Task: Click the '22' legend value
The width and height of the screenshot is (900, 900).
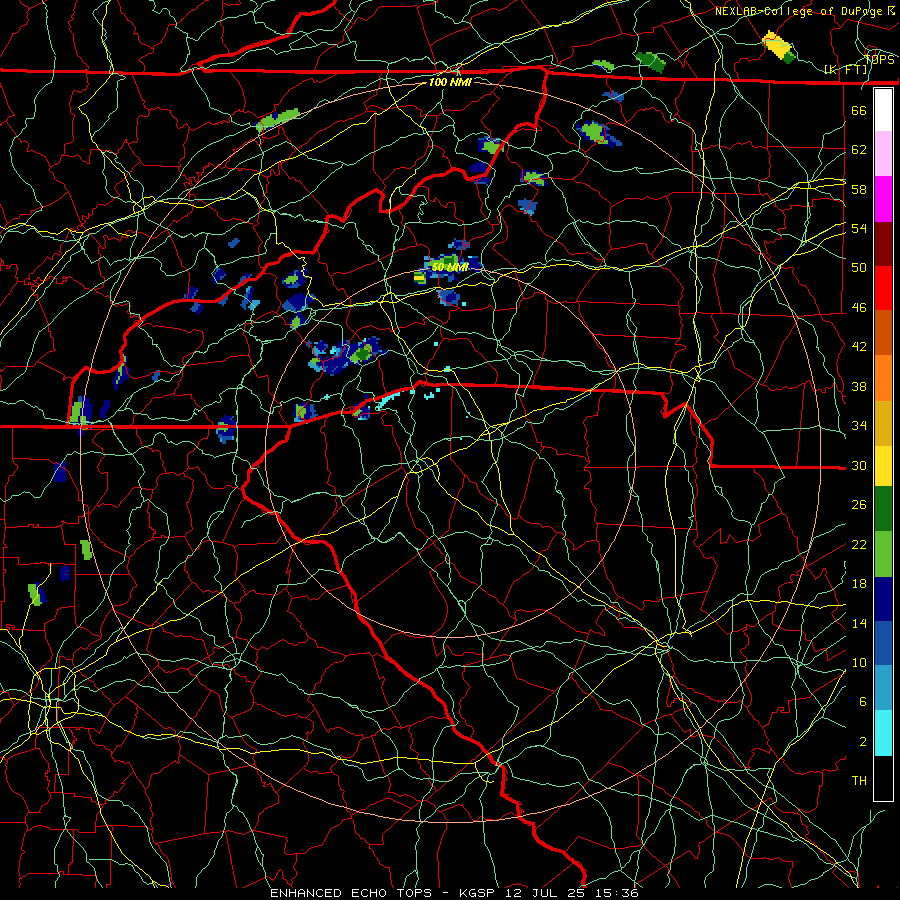Action: [x=859, y=545]
